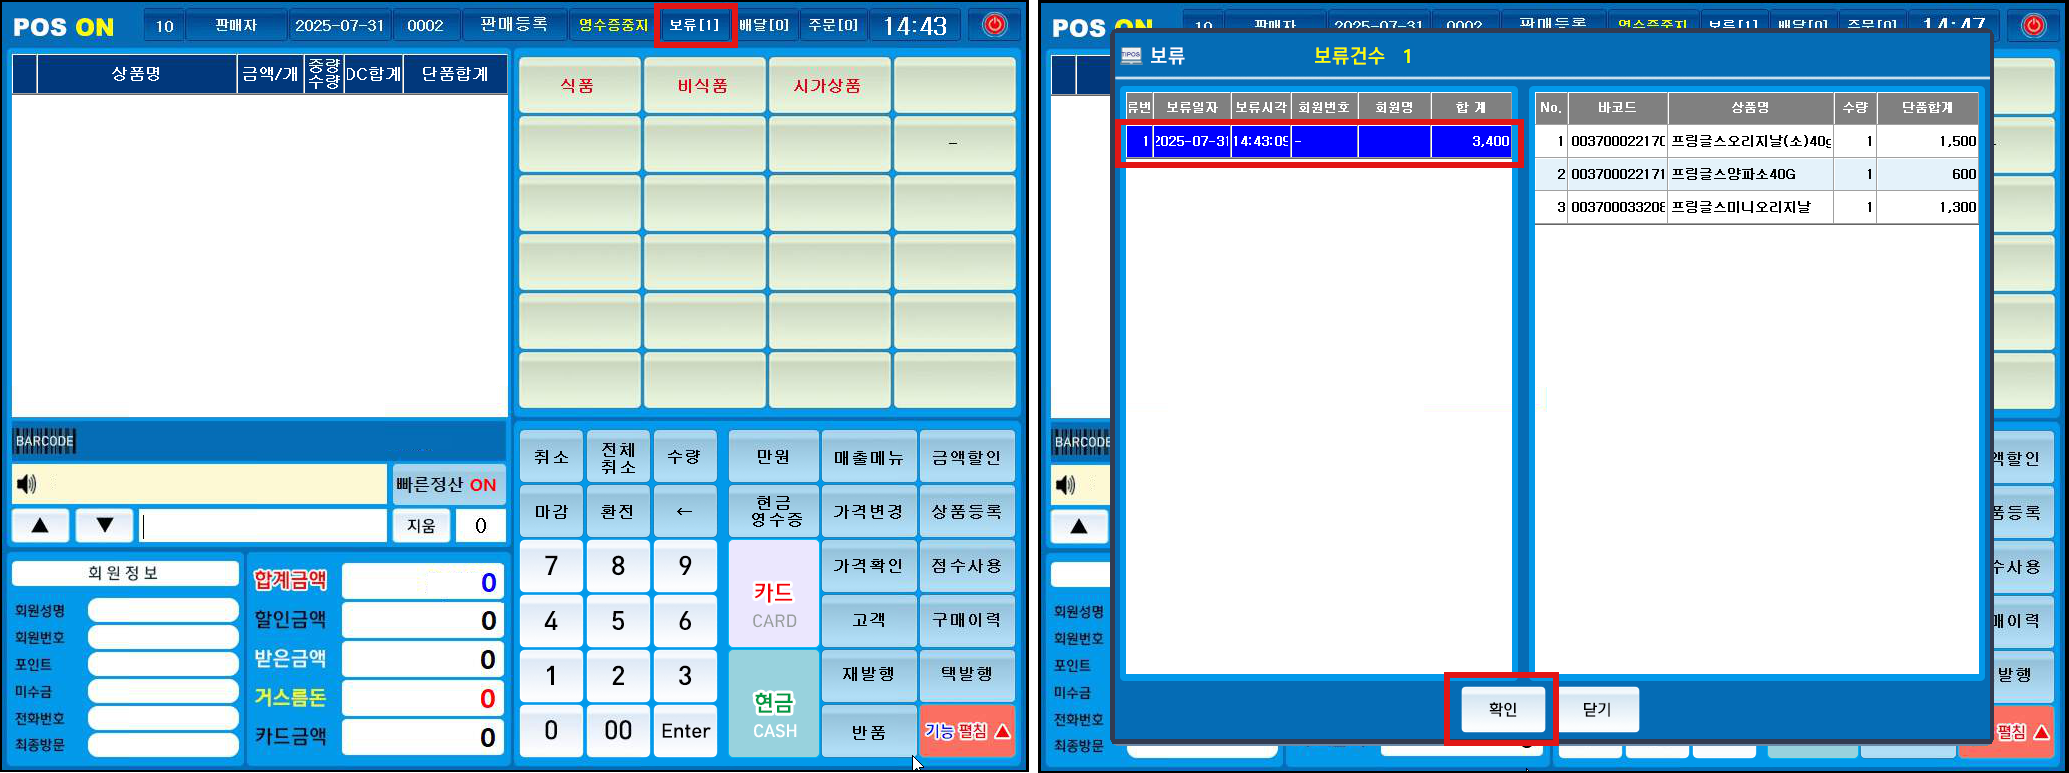Confirm with 확인 button in 보류 dialog
Viewport: 2069px width, 773px height.
click(1502, 709)
